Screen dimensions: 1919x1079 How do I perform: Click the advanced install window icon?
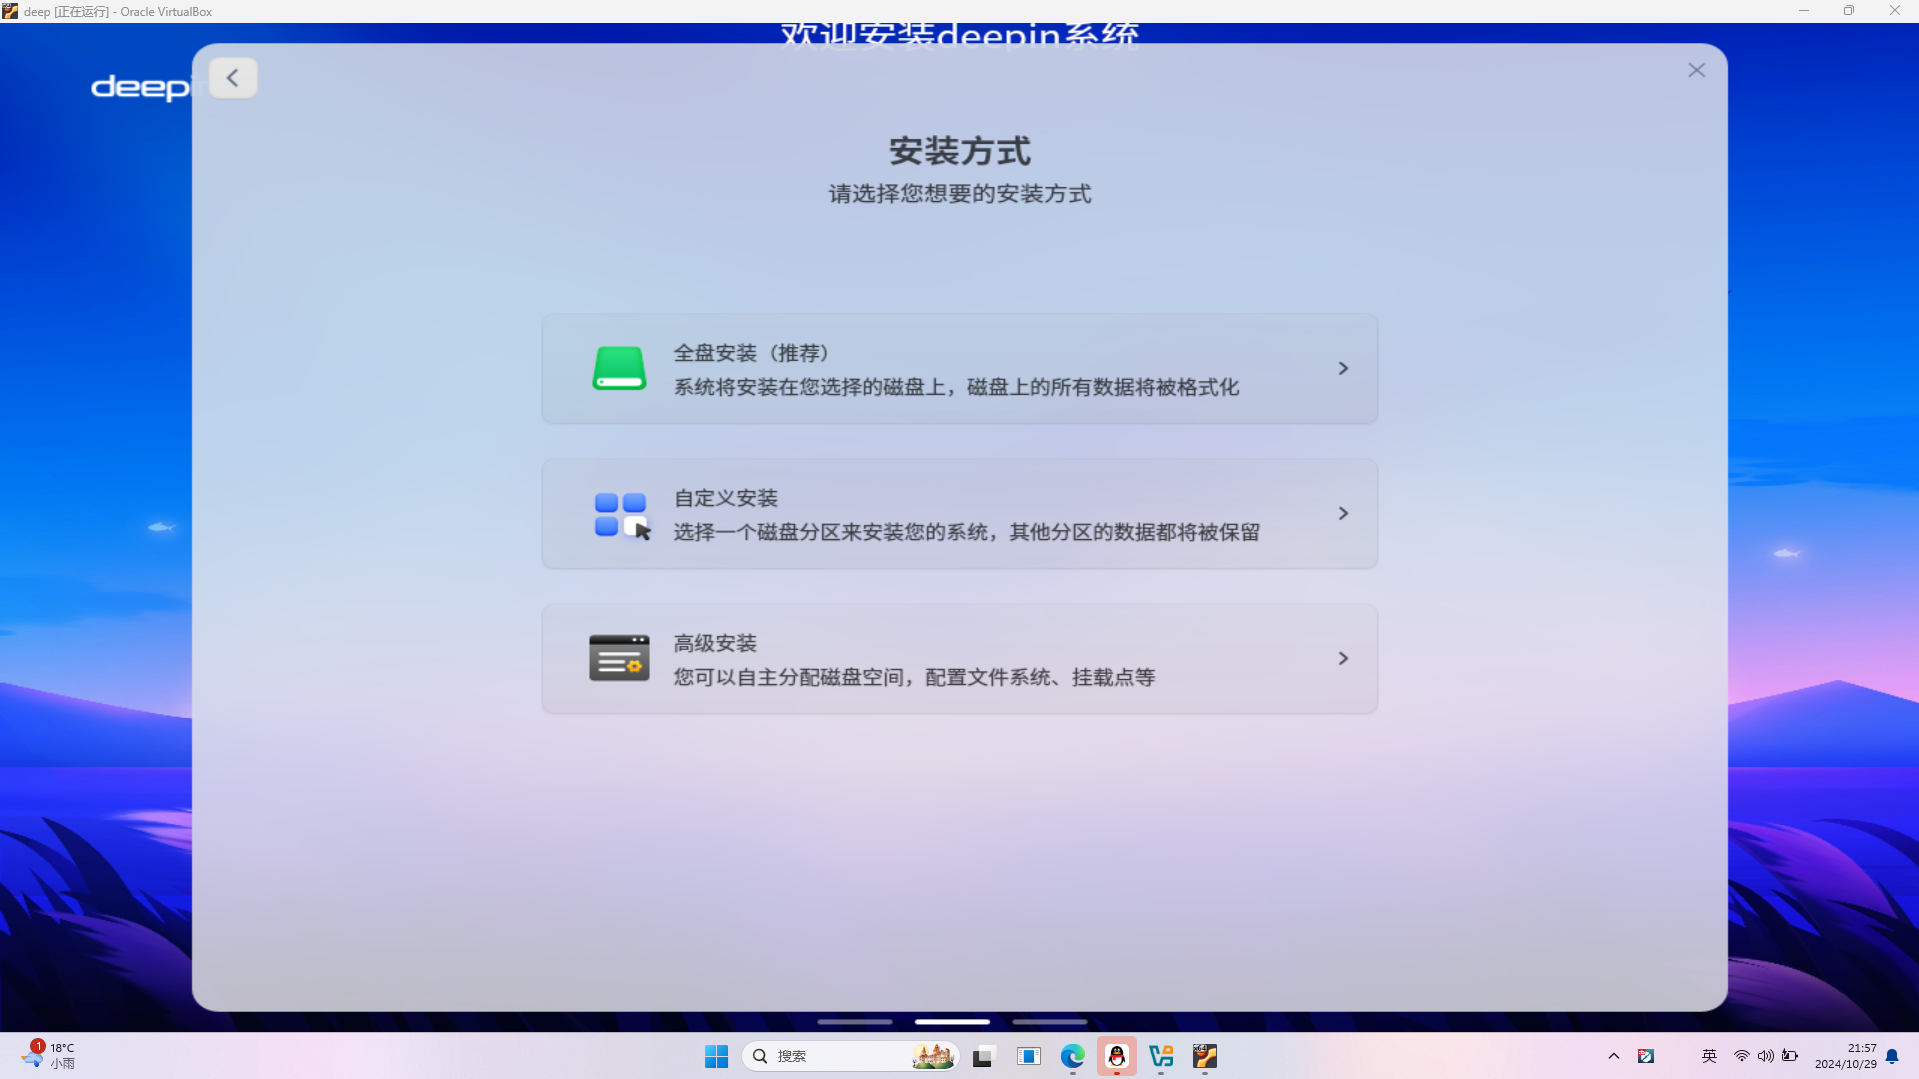click(619, 658)
